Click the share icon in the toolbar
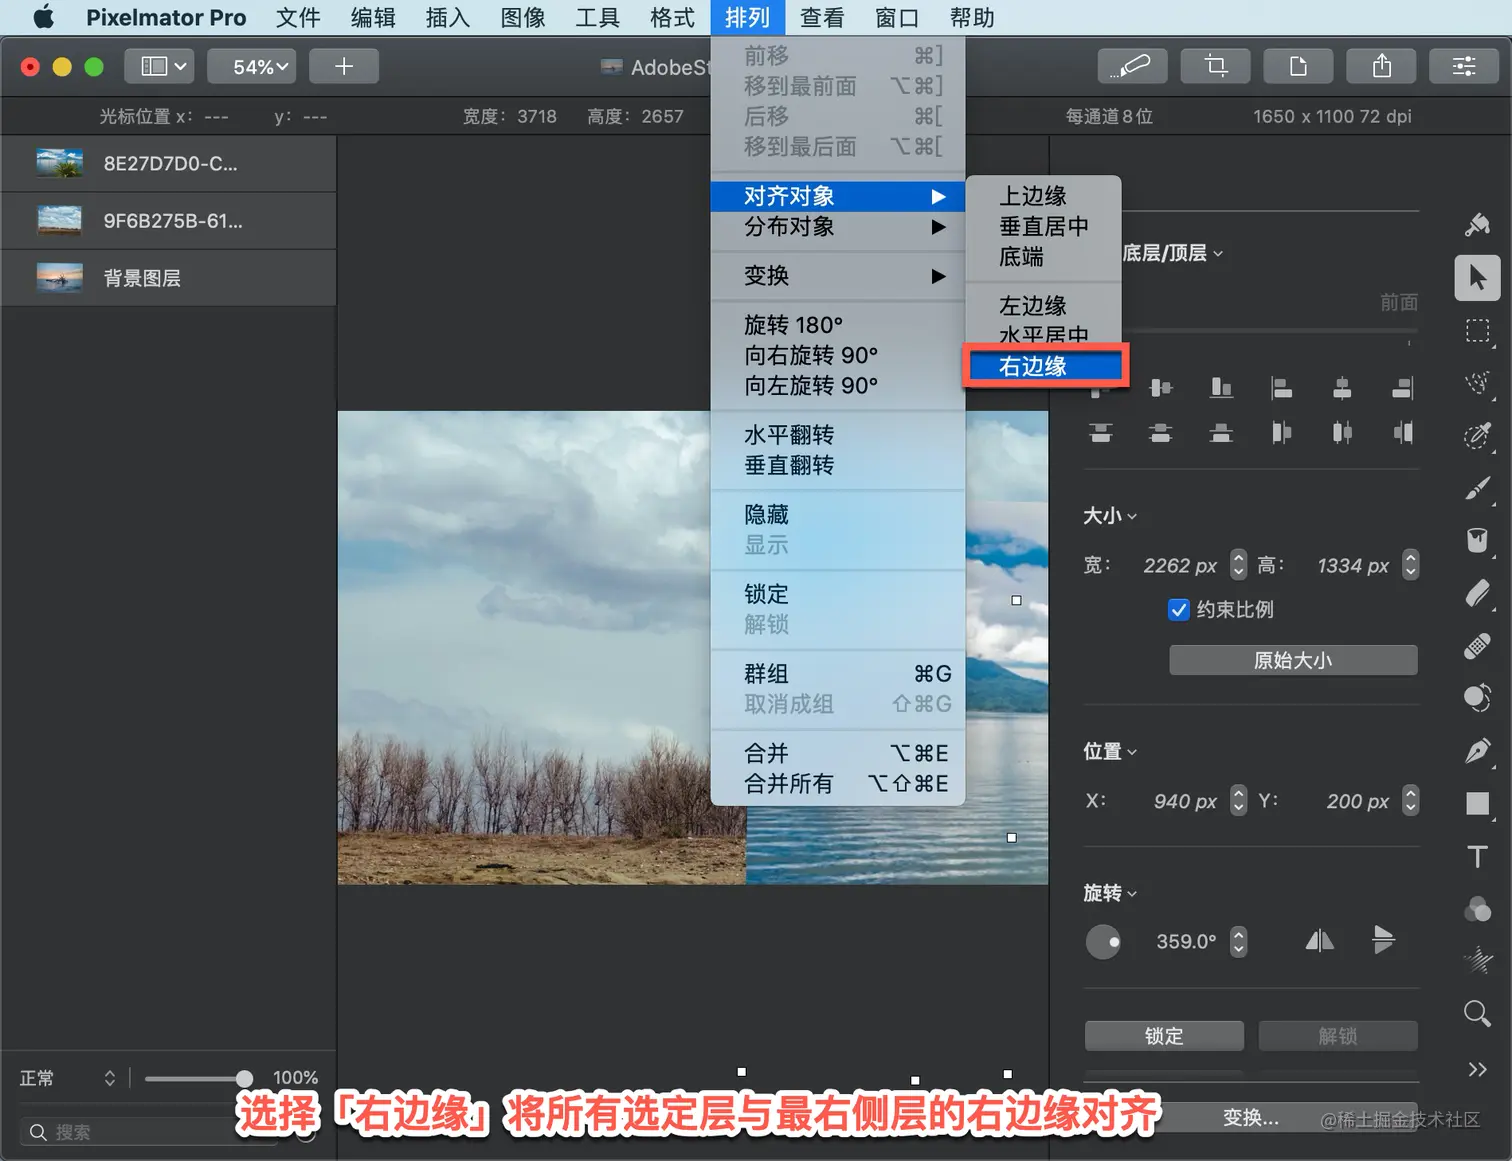1512x1161 pixels. click(x=1382, y=66)
